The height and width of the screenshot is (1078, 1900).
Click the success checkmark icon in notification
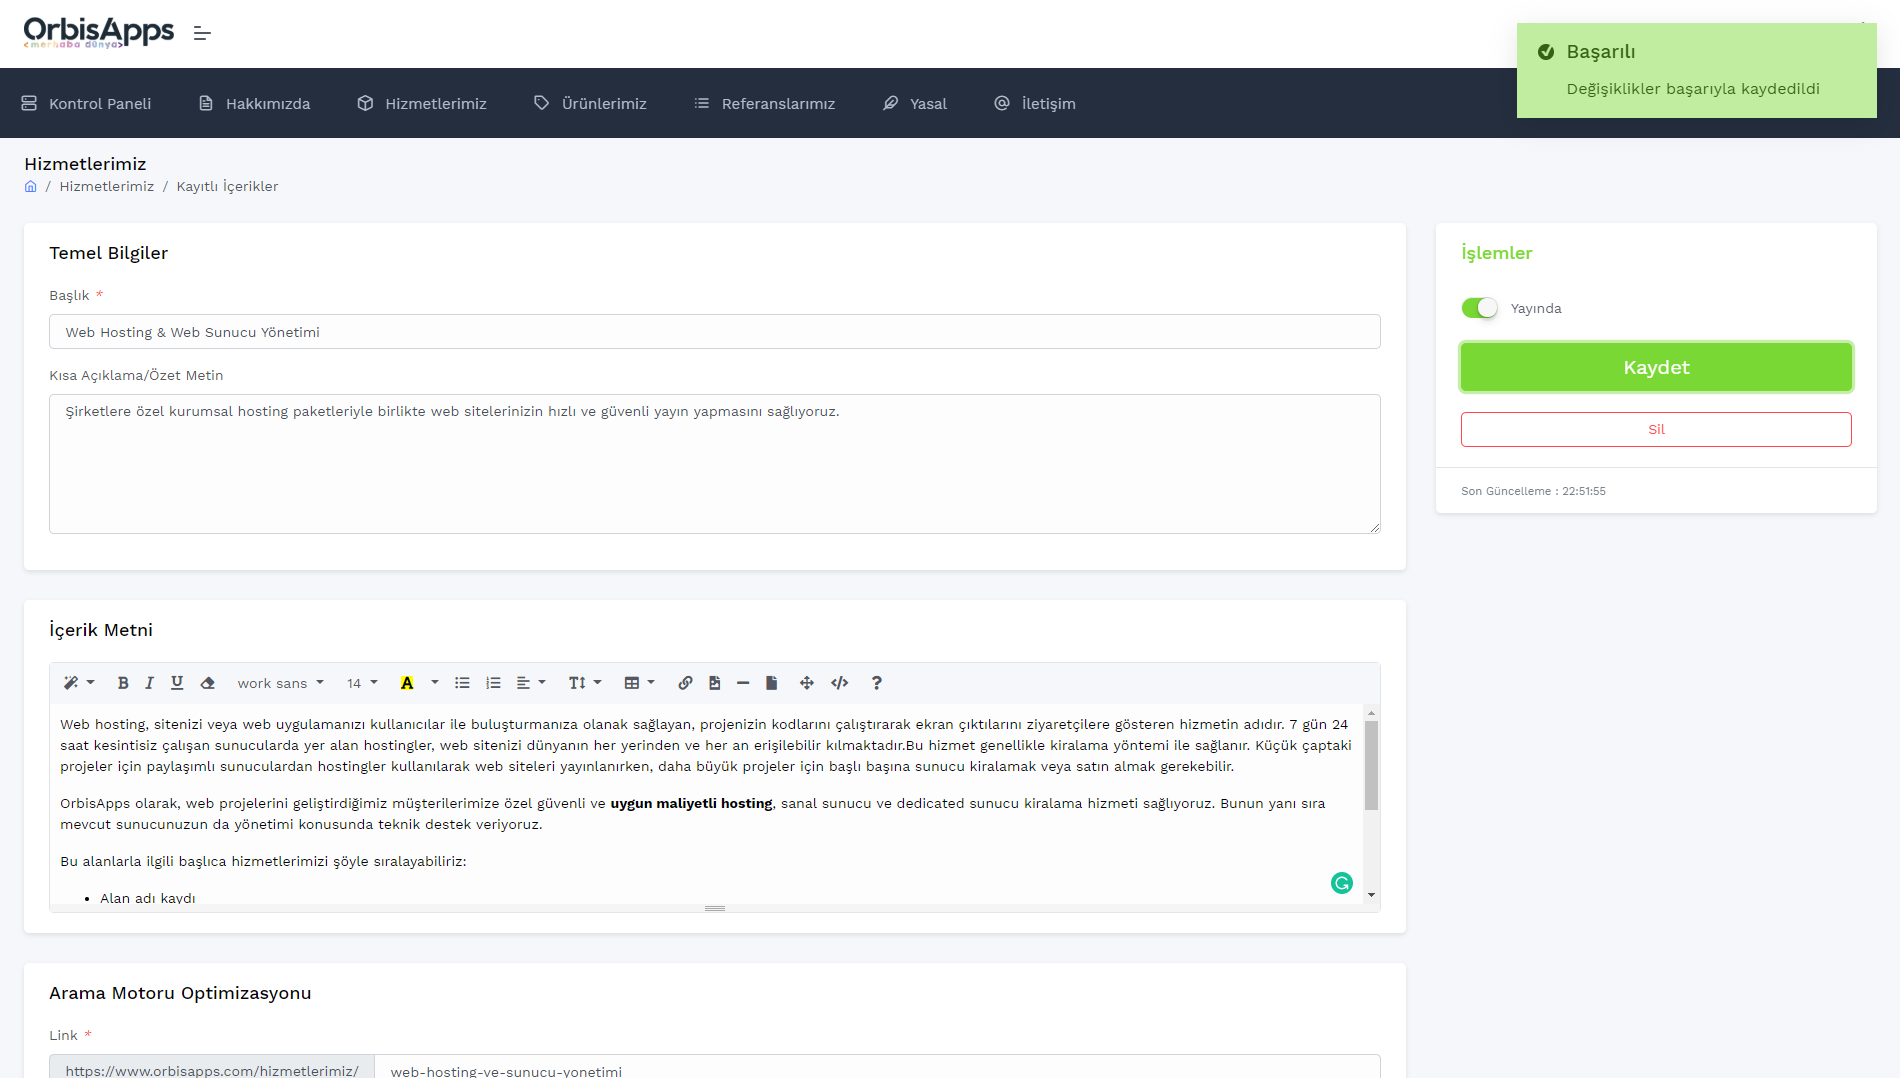pos(1546,52)
